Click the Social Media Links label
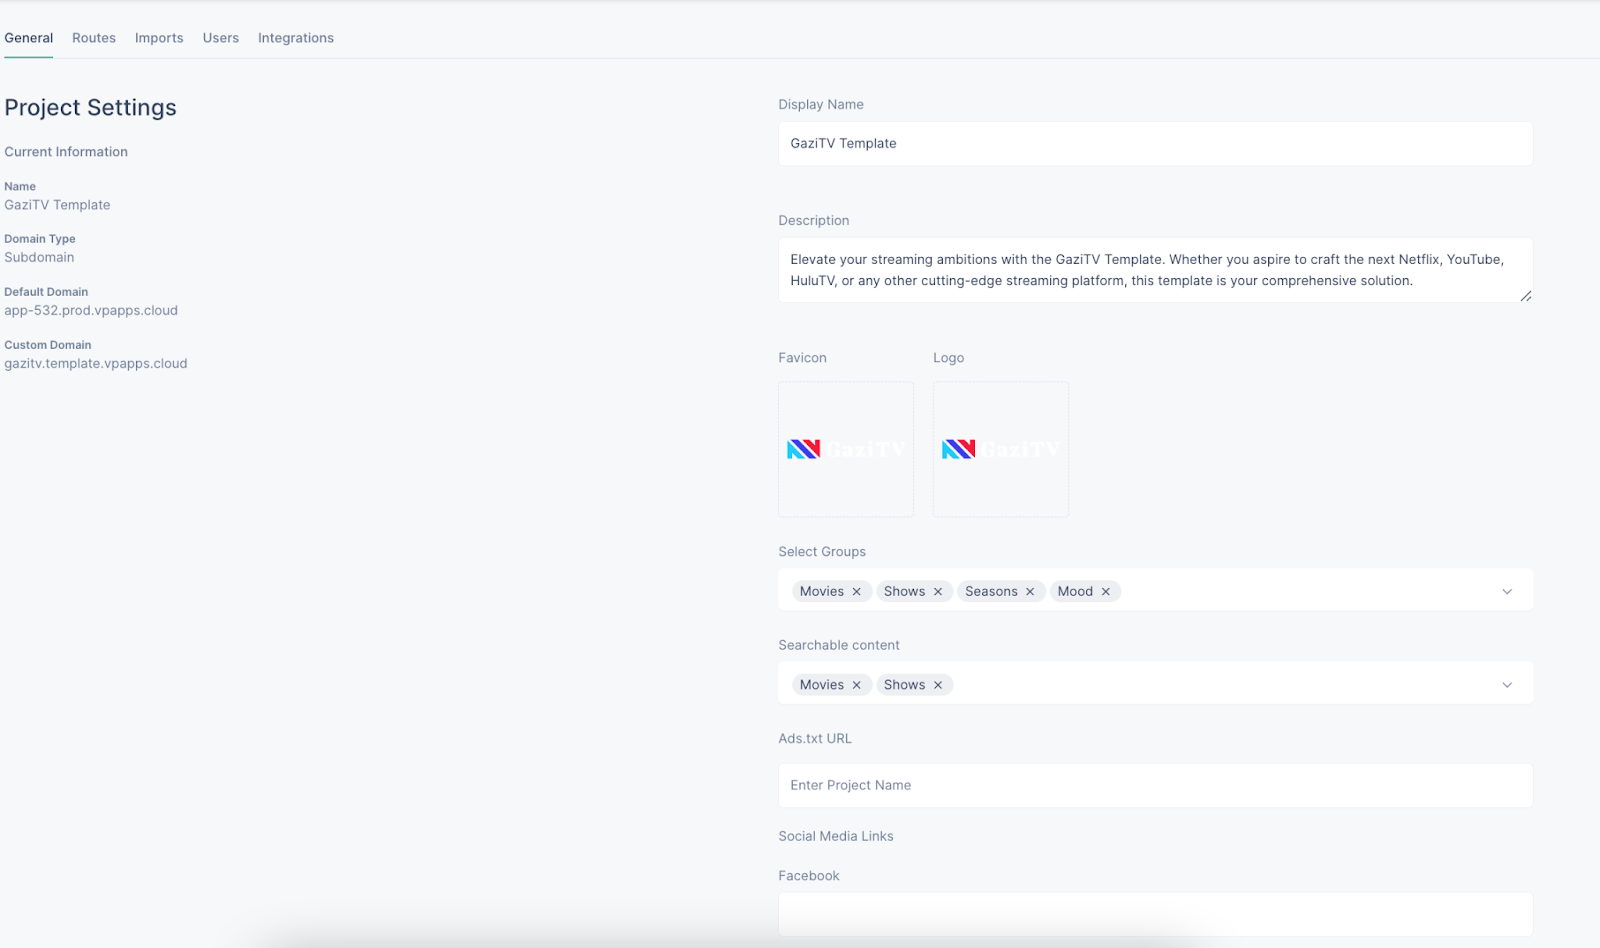The width and height of the screenshot is (1600, 948). pos(836,837)
